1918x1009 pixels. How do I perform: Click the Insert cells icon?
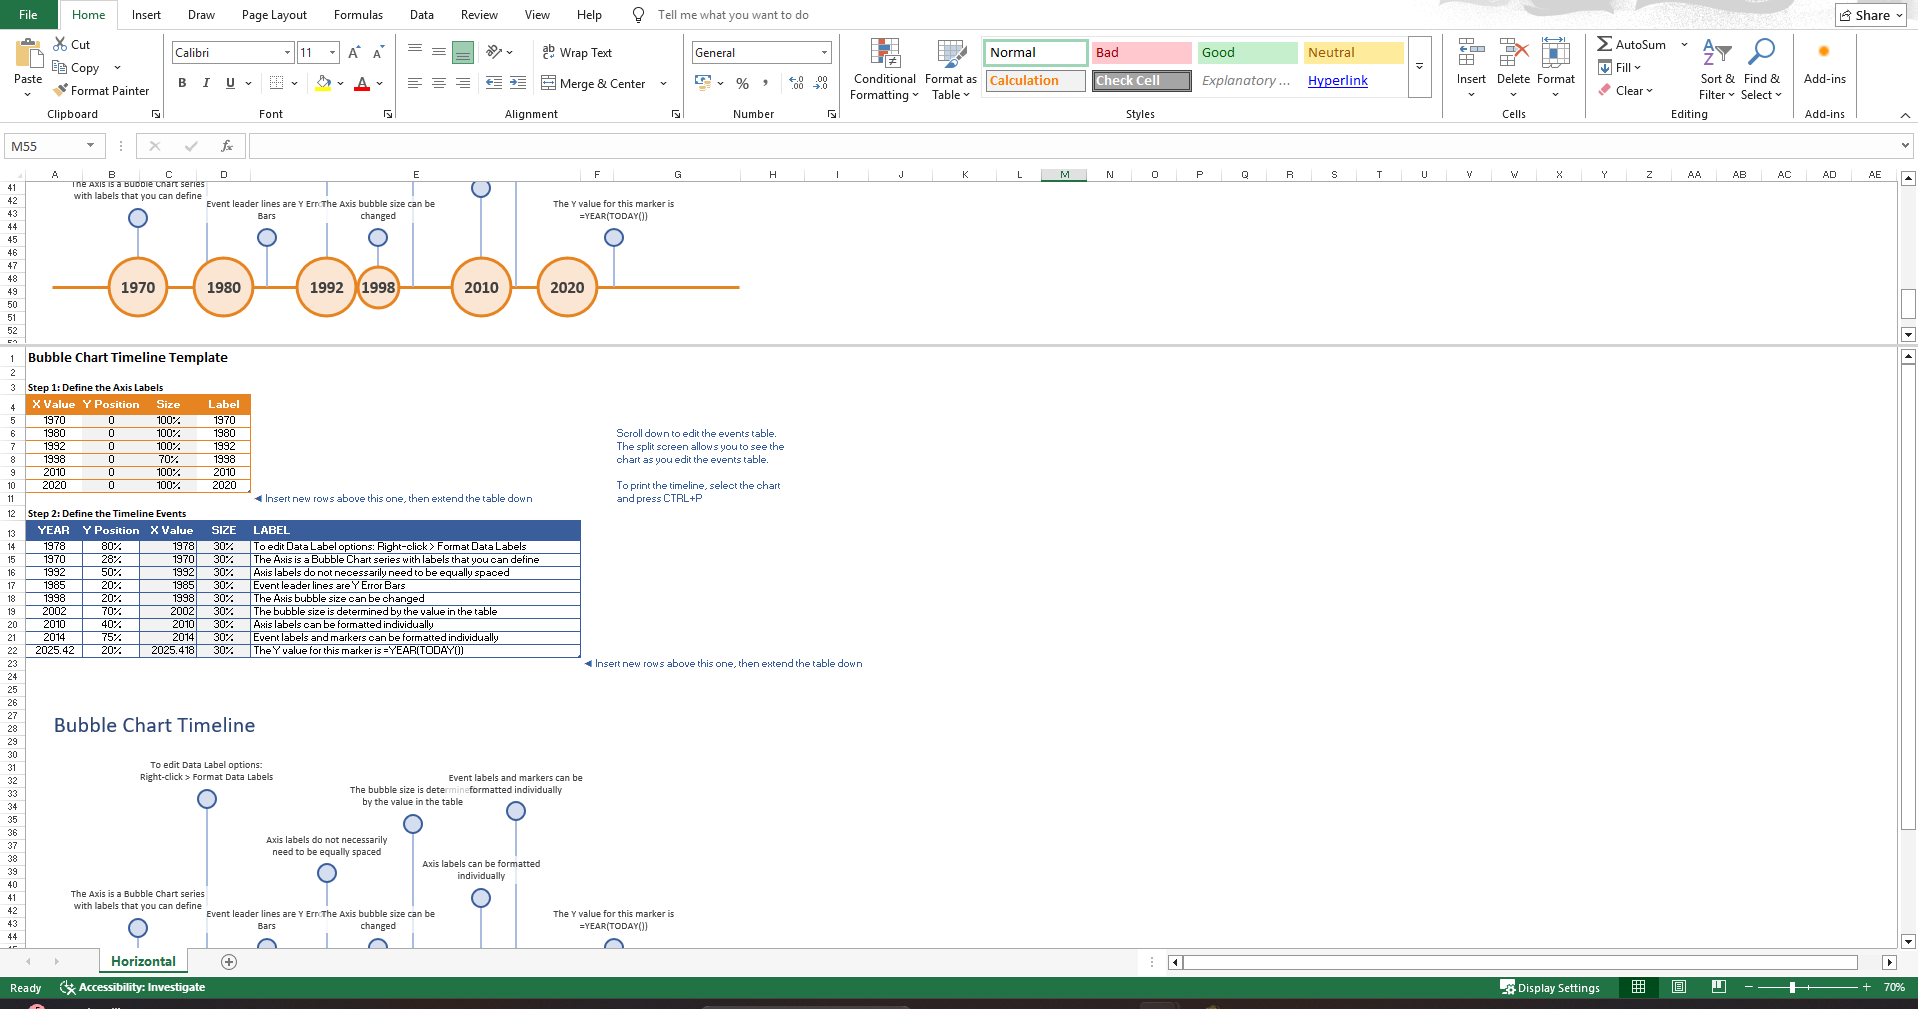click(x=1471, y=54)
